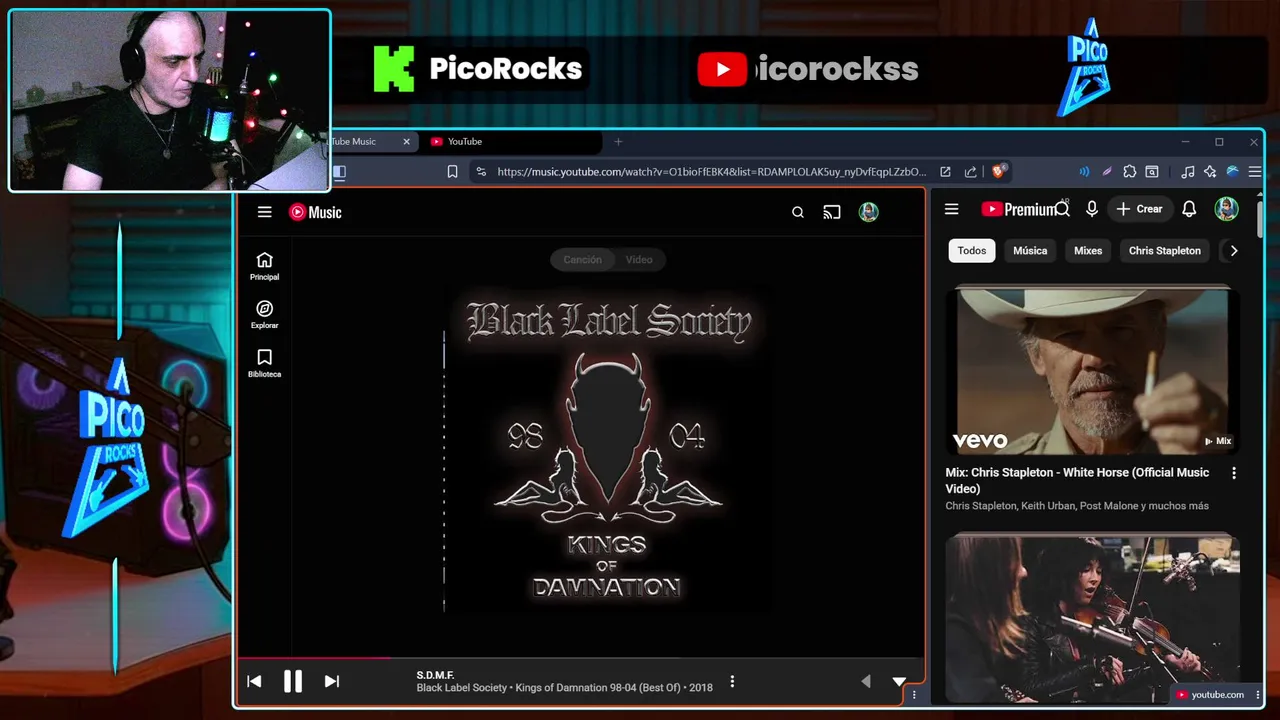Go to YouTube Music logo home
Viewport: 1280px width, 720px height.
[x=315, y=212]
